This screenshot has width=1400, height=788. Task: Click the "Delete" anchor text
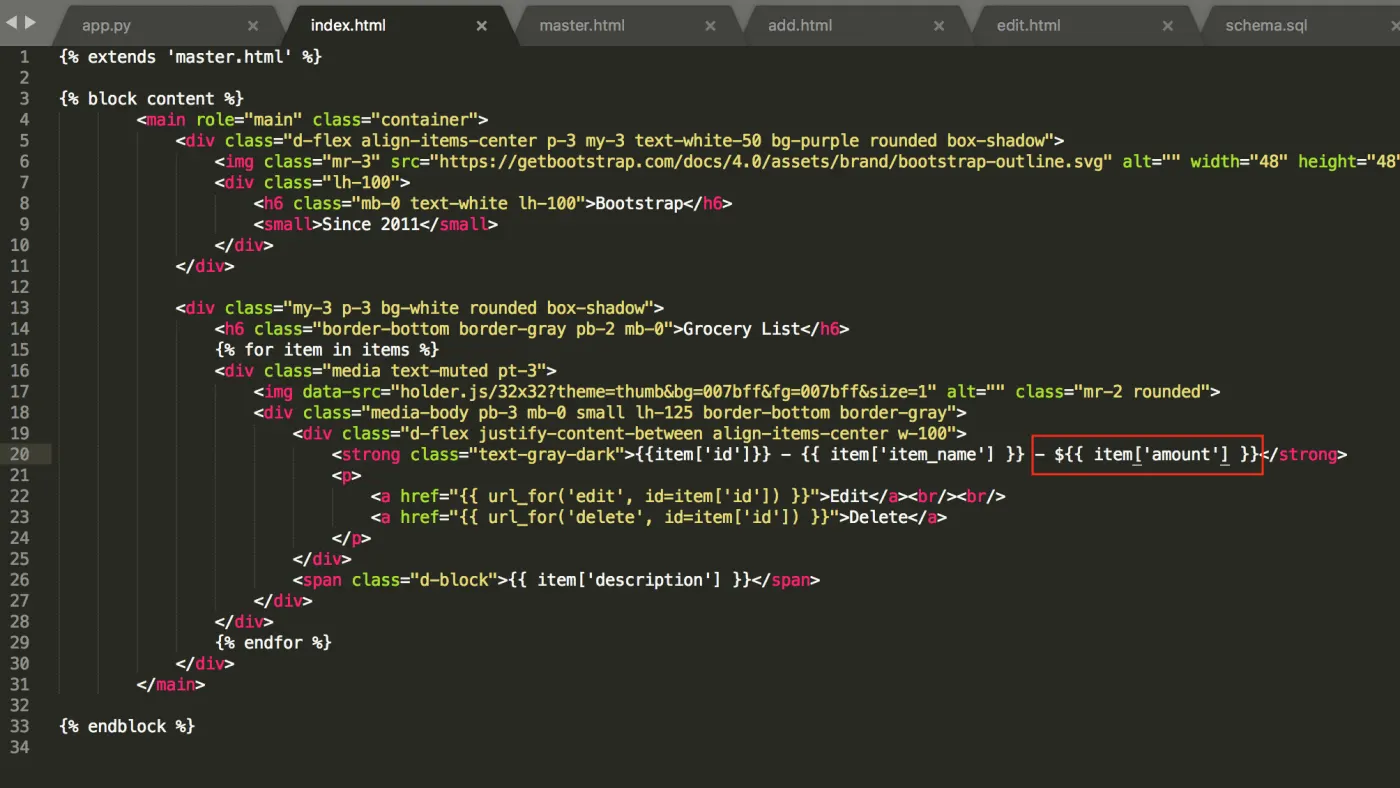click(x=879, y=517)
